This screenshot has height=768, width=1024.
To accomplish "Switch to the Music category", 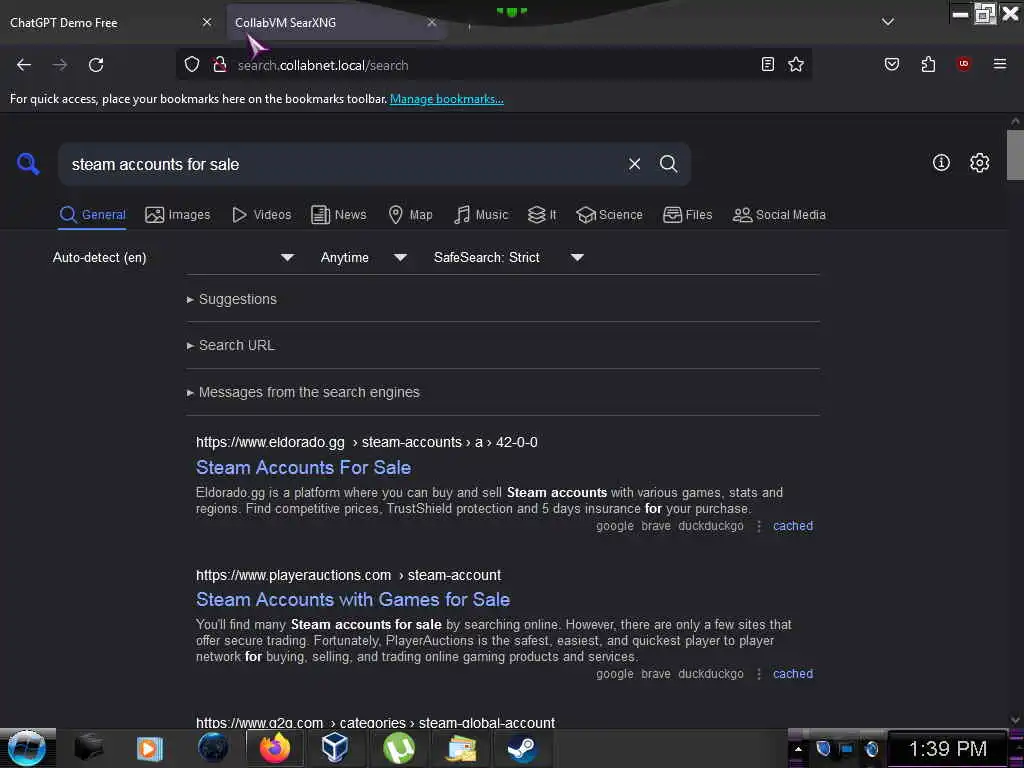I will (481, 215).
